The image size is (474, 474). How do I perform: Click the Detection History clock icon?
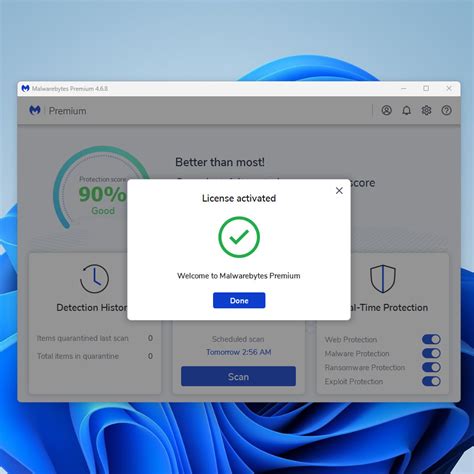[94, 279]
